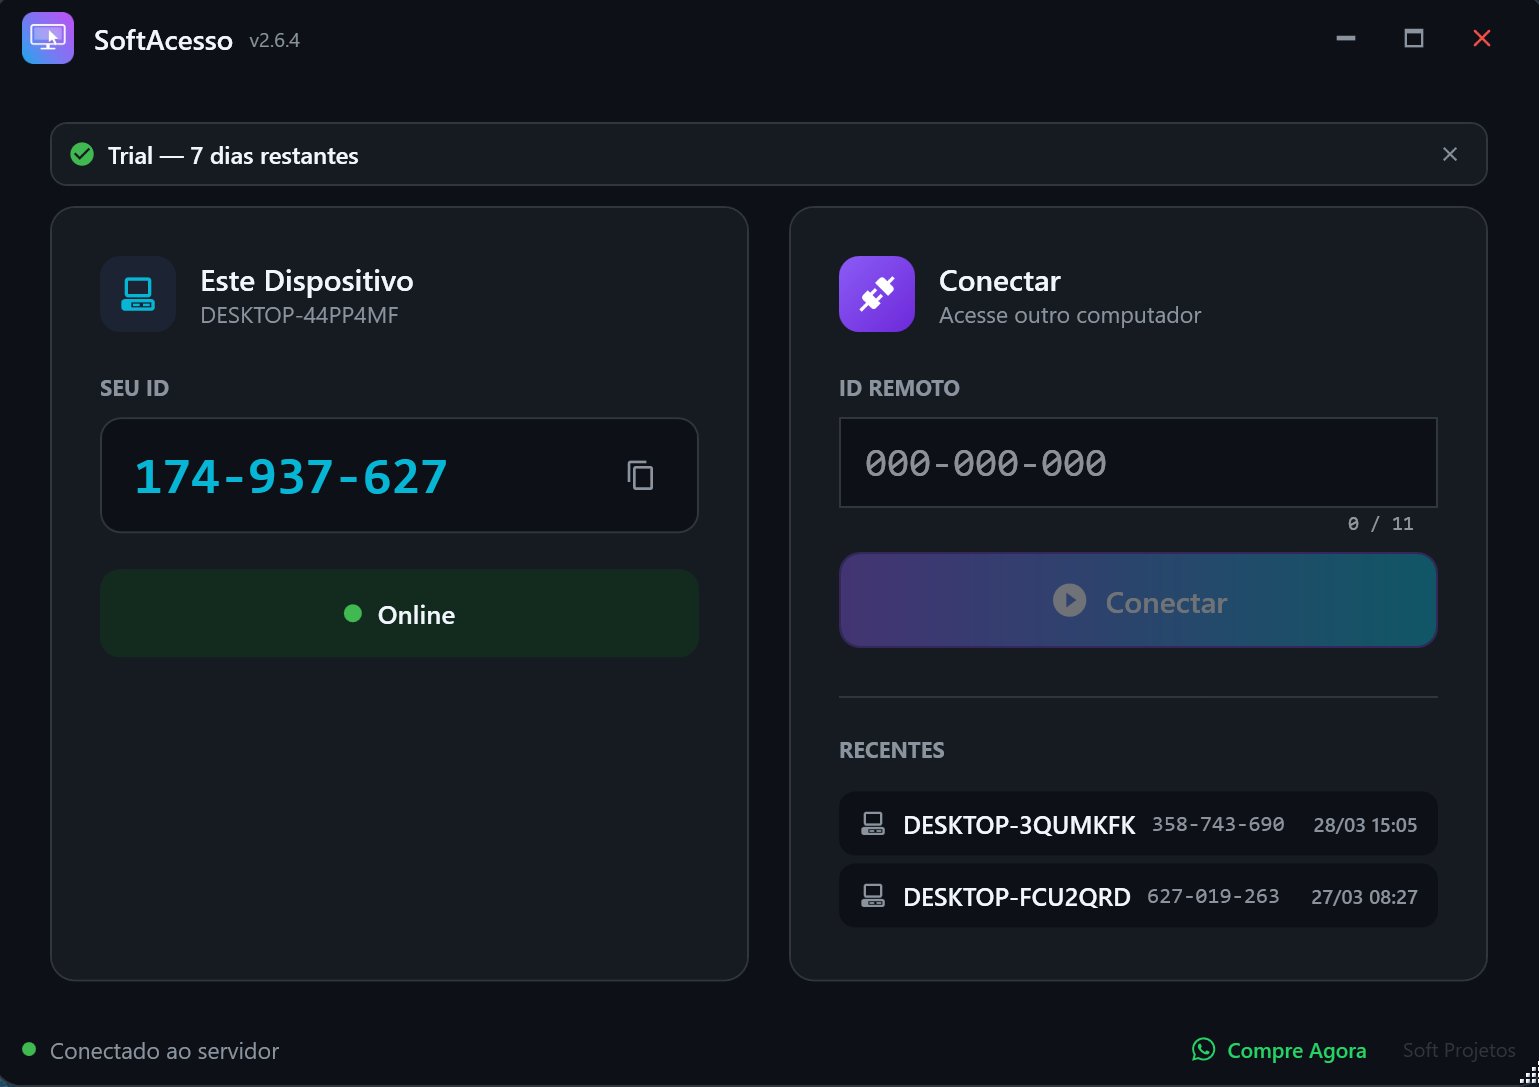Click the purple plug Conectar icon

click(x=876, y=294)
